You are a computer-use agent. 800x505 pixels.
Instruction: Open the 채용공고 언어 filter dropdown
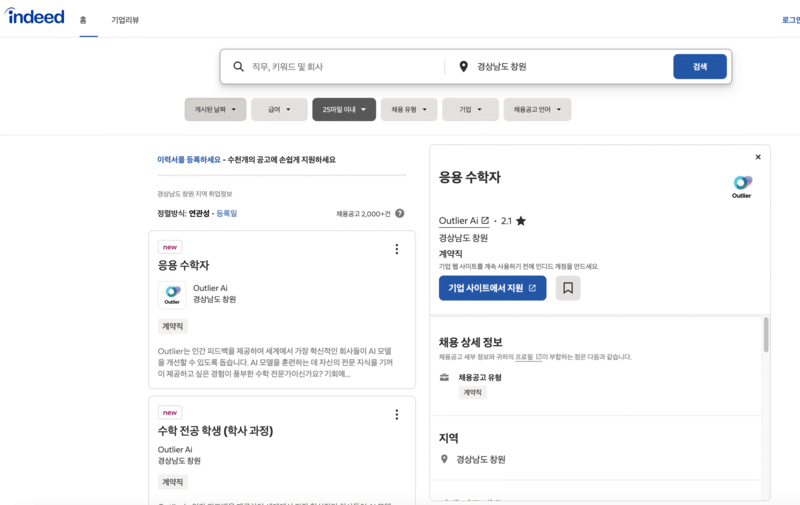[x=537, y=110]
